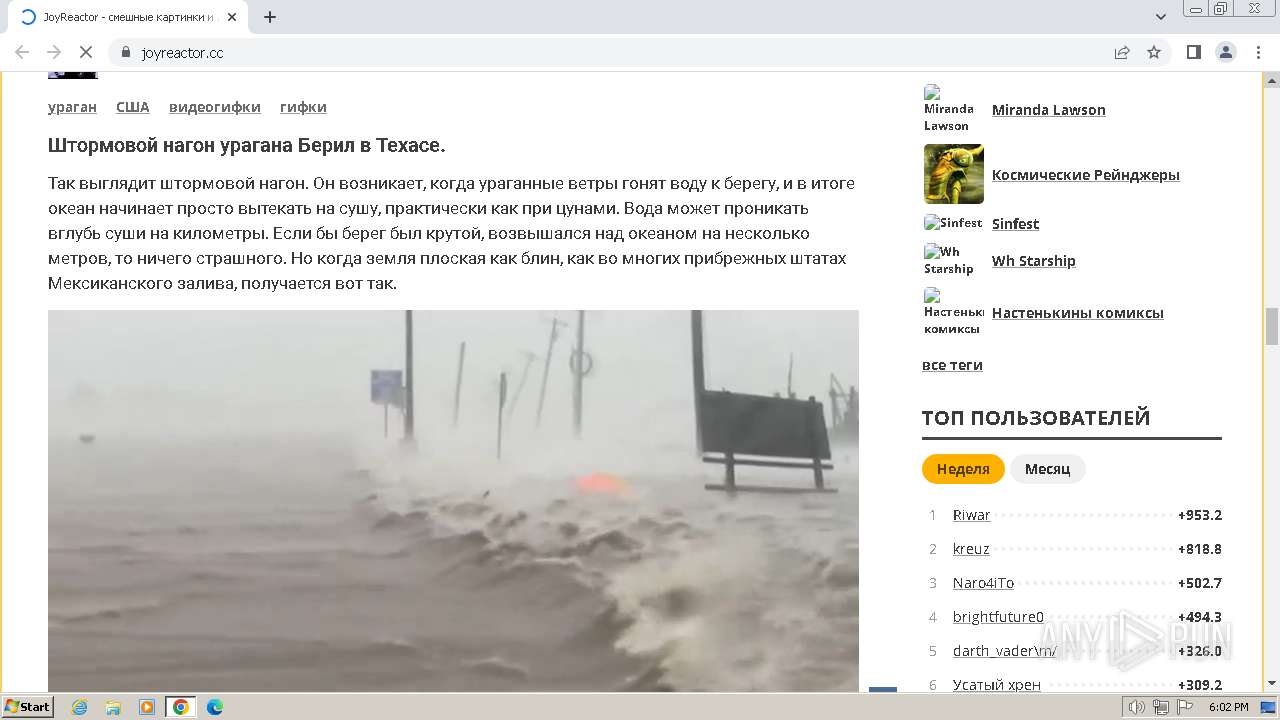Stop page loading in Chrome
This screenshot has height=720, width=1280.
click(86, 53)
